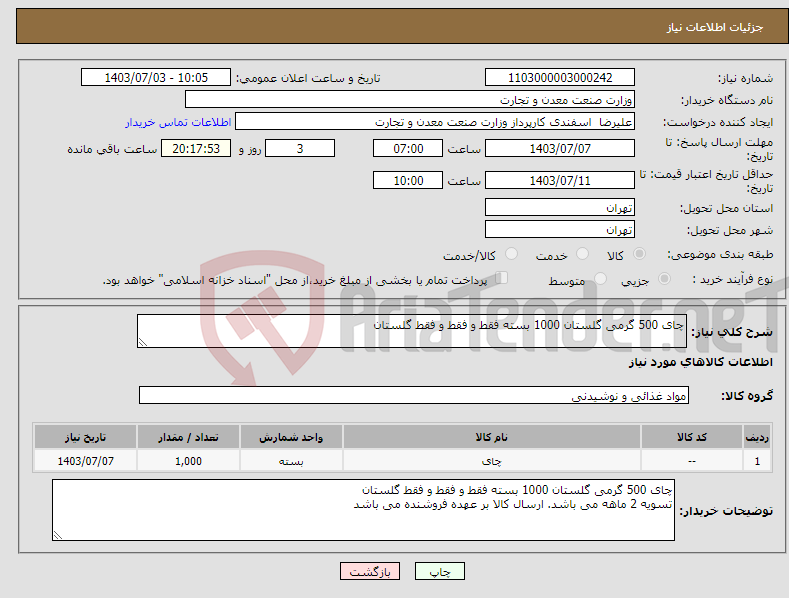The height and width of the screenshot is (598, 789).
Task: Click the resize grip of شرح کلی نیاز textarea
Action: [x=143, y=342]
